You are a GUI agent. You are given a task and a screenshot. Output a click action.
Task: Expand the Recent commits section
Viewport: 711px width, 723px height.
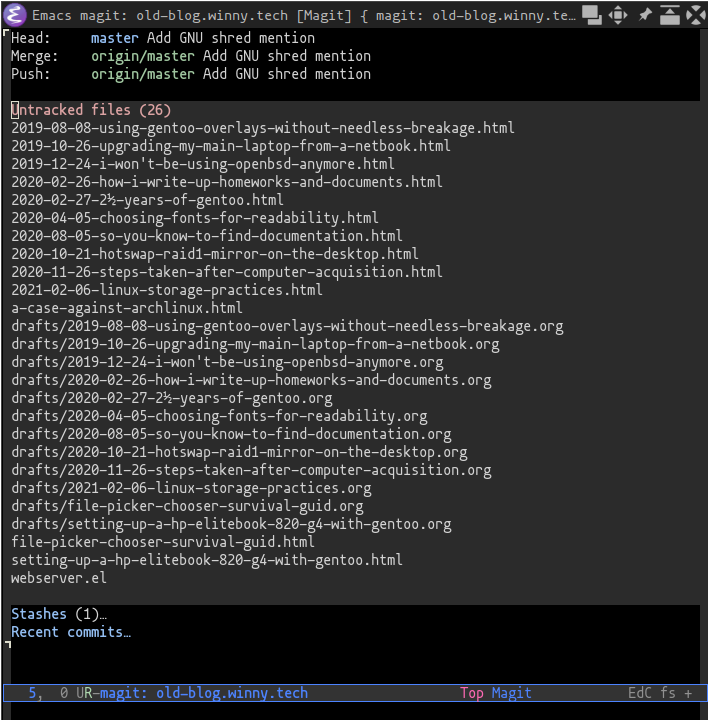[x=71, y=632]
